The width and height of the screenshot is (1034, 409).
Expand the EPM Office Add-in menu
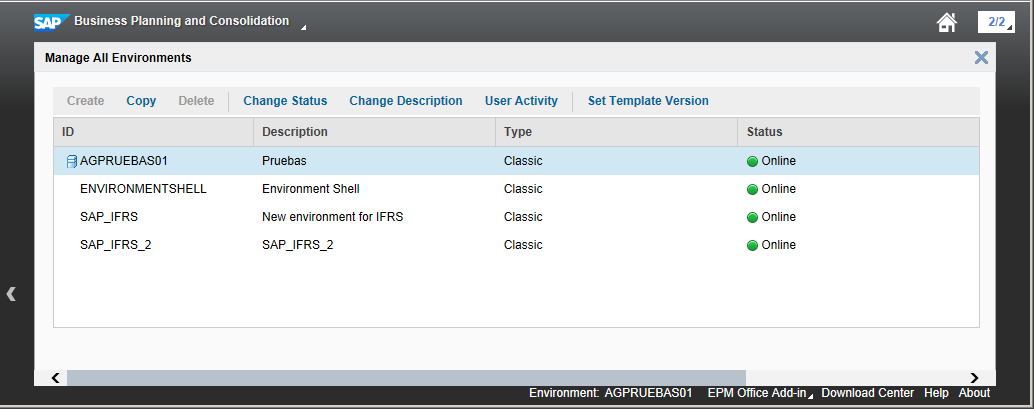760,393
